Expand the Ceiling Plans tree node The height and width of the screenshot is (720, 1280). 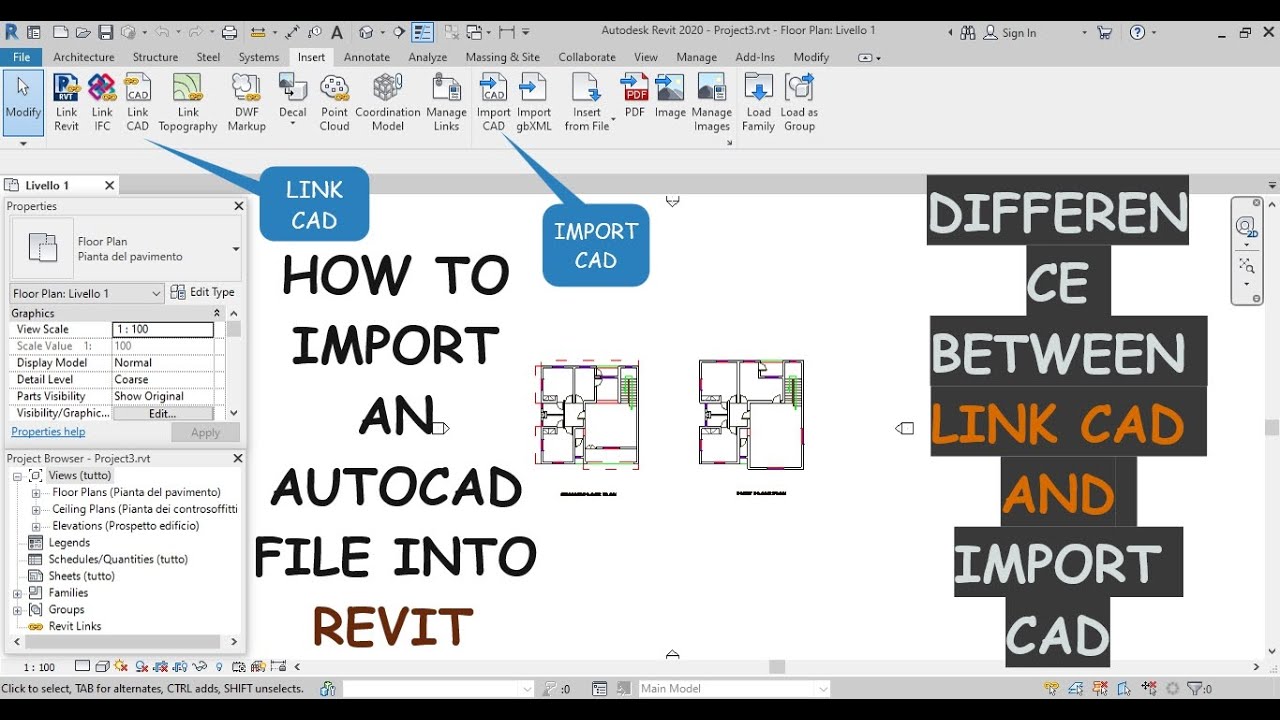[x=36, y=510]
